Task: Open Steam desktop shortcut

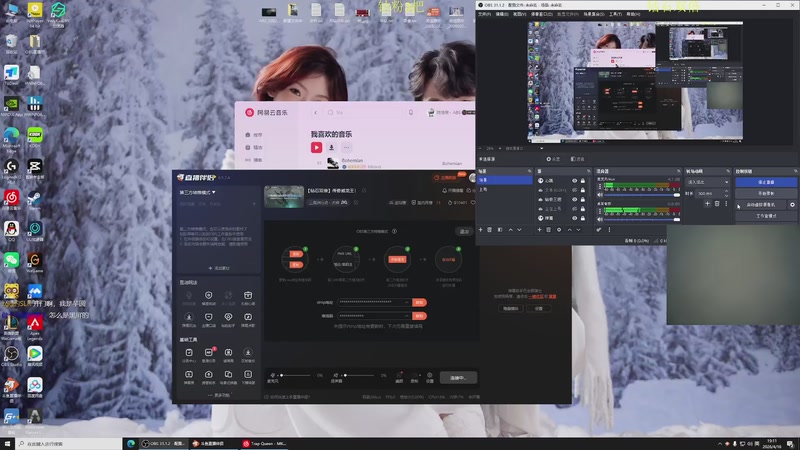Action: (35, 199)
